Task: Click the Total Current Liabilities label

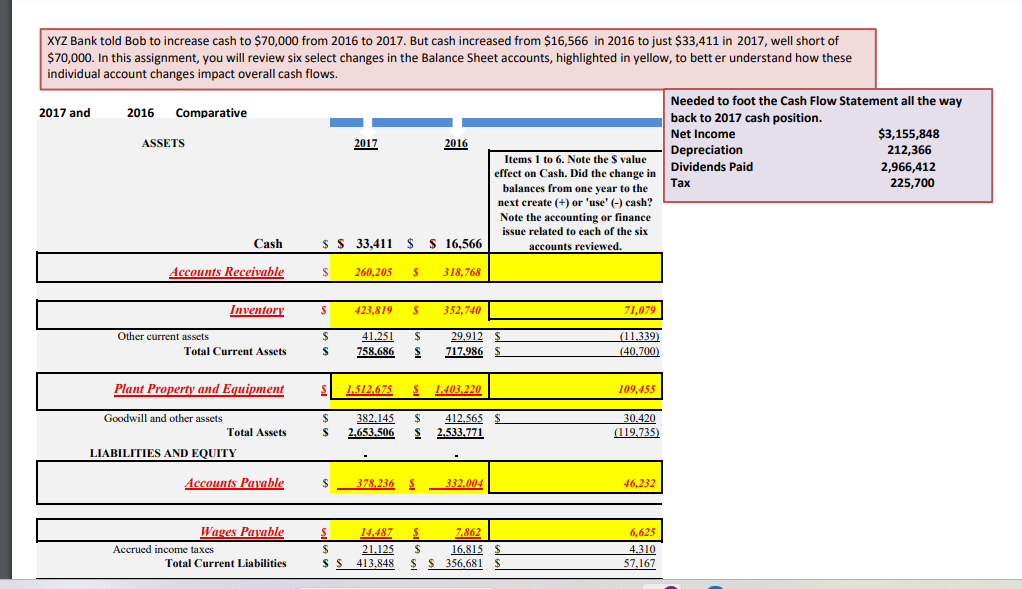Action: pos(226,563)
